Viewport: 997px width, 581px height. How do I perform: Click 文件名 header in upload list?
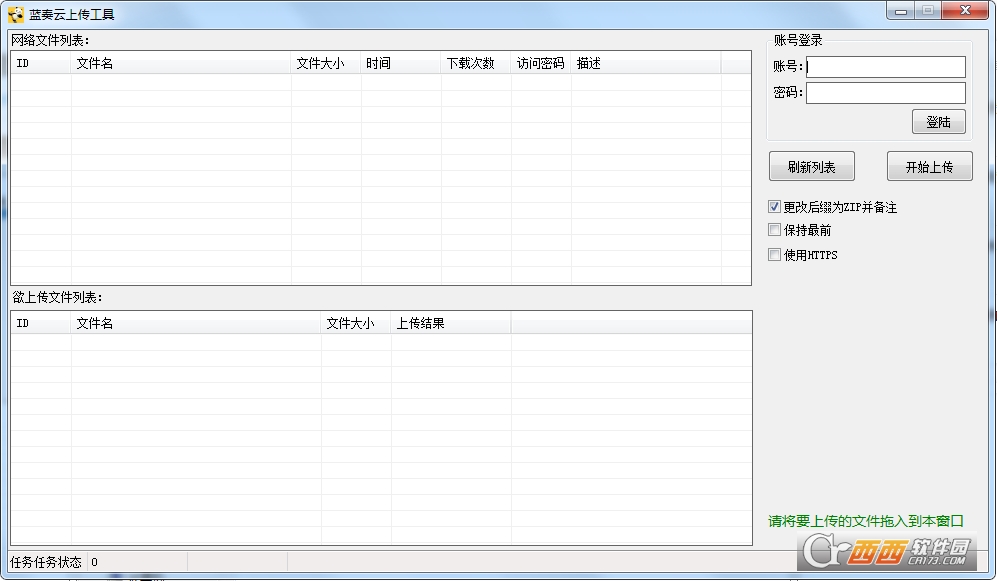pyautogui.click(x=195, y=323)
